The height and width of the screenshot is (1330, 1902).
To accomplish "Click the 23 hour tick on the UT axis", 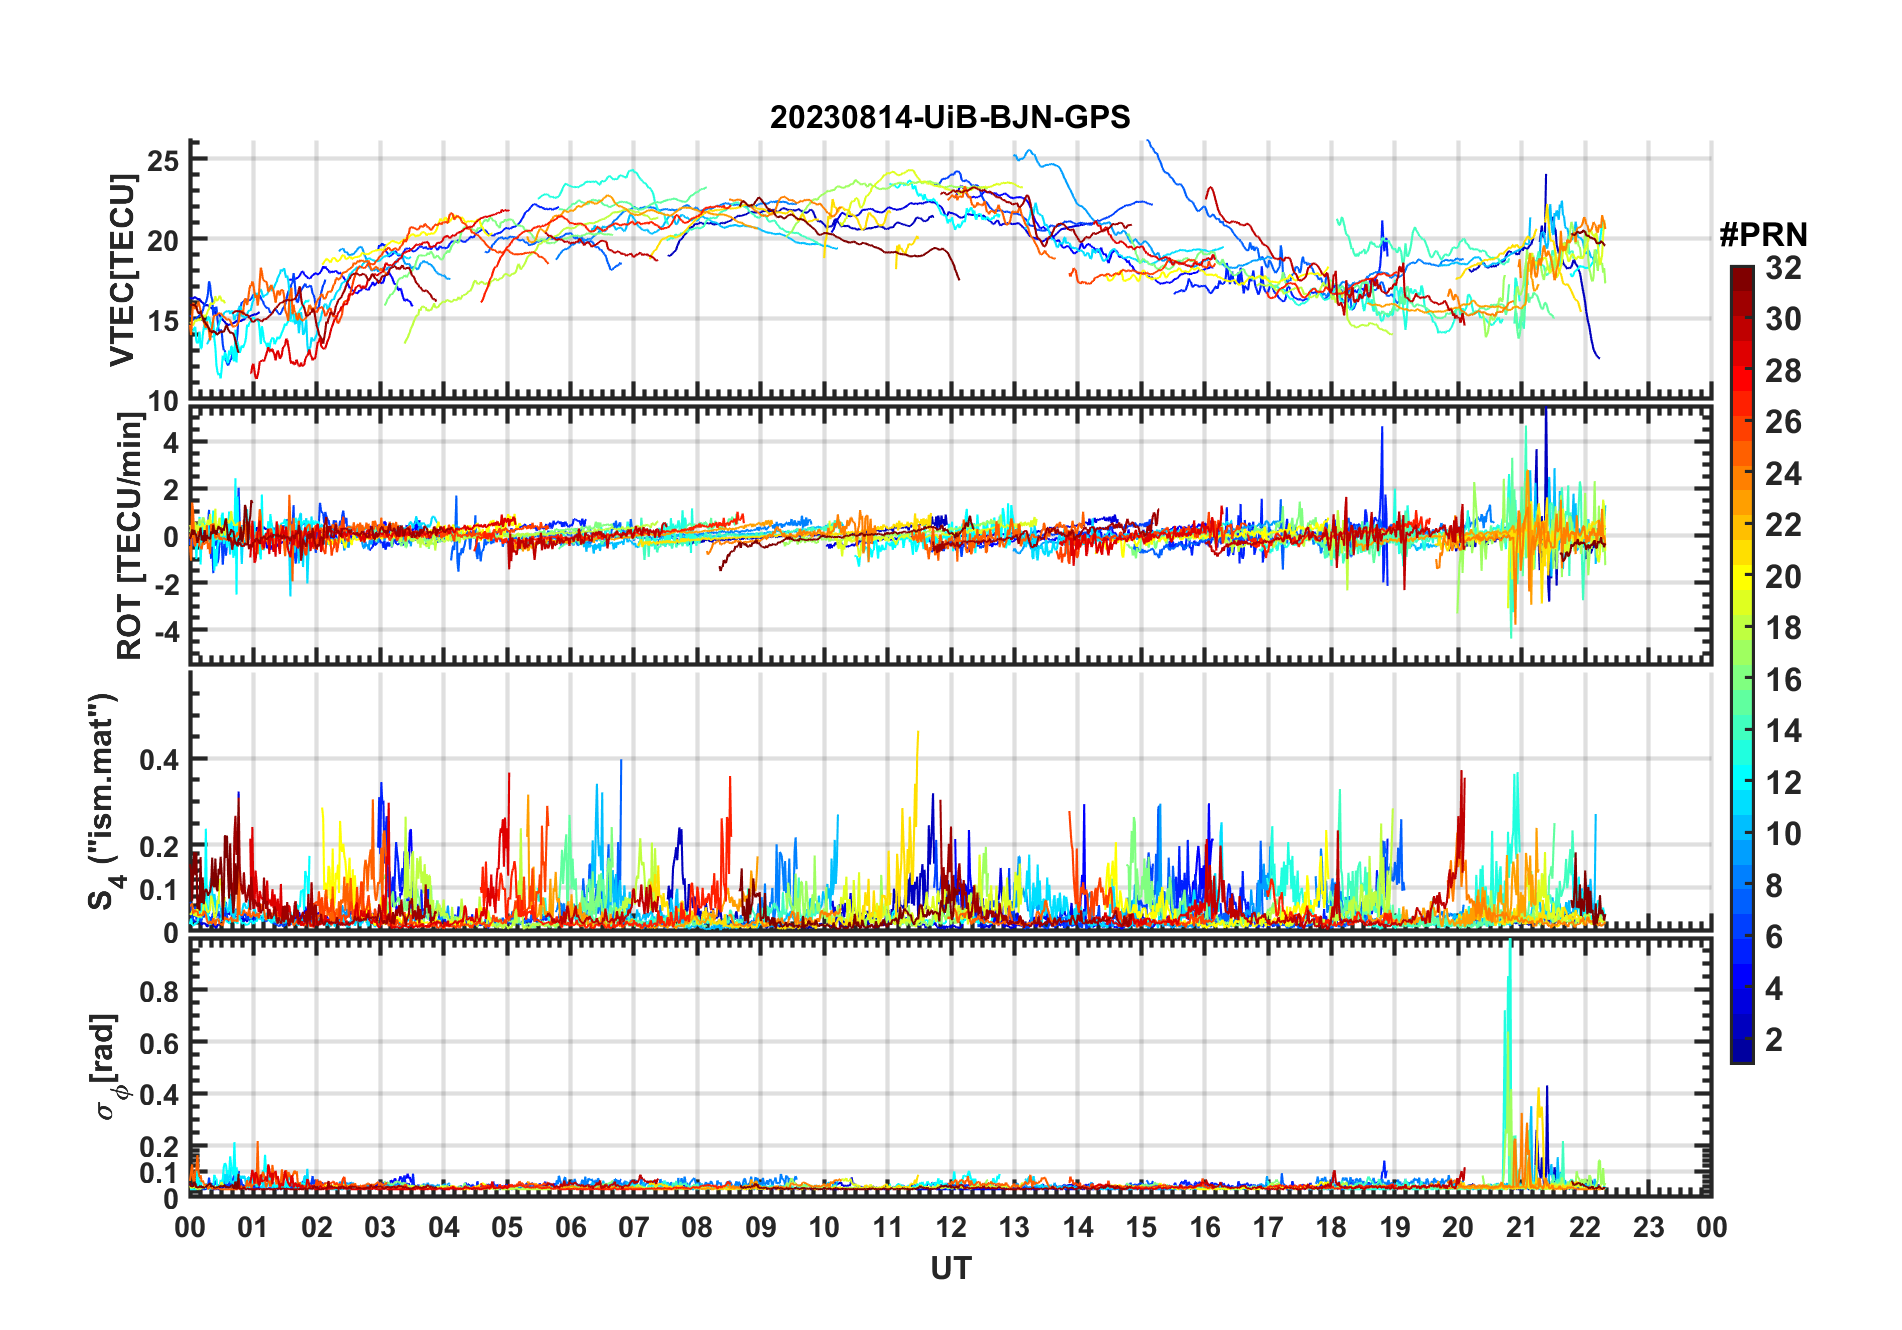I will pos(1648,1228).
